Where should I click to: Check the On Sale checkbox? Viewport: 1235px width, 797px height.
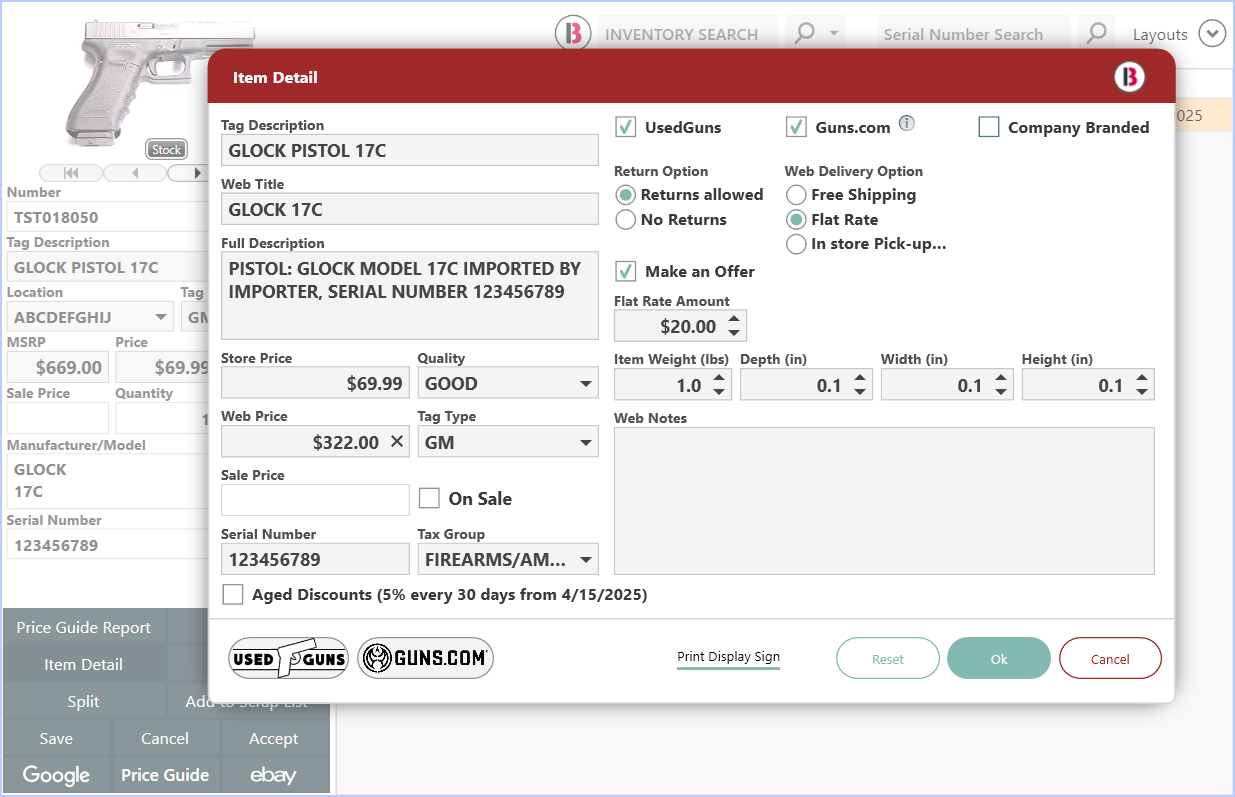click(429, 498)
